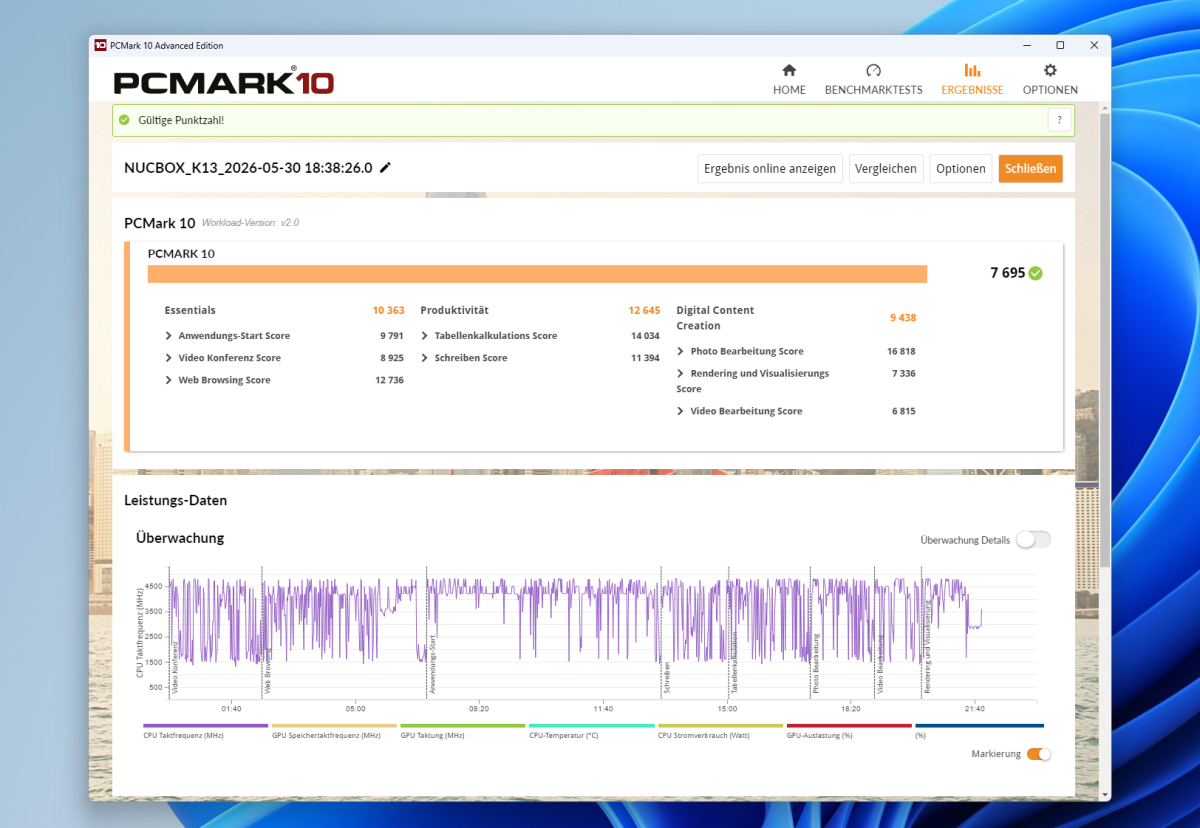Select the CPU-Temperatur legend swatch
This screenshot has height=828, width=1200.
coord(592,726)
